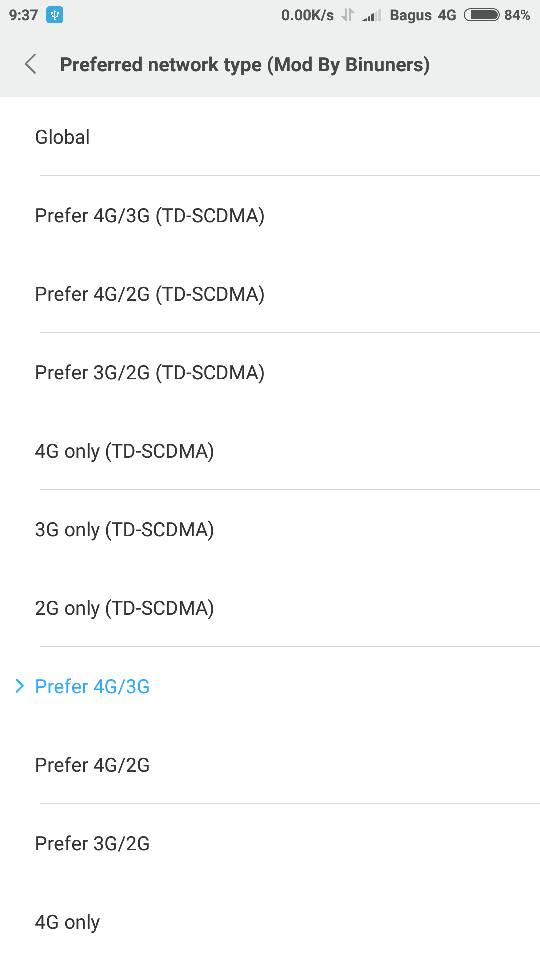Tap the USB notification icon in status bar
540x960 pixels.
54,15
